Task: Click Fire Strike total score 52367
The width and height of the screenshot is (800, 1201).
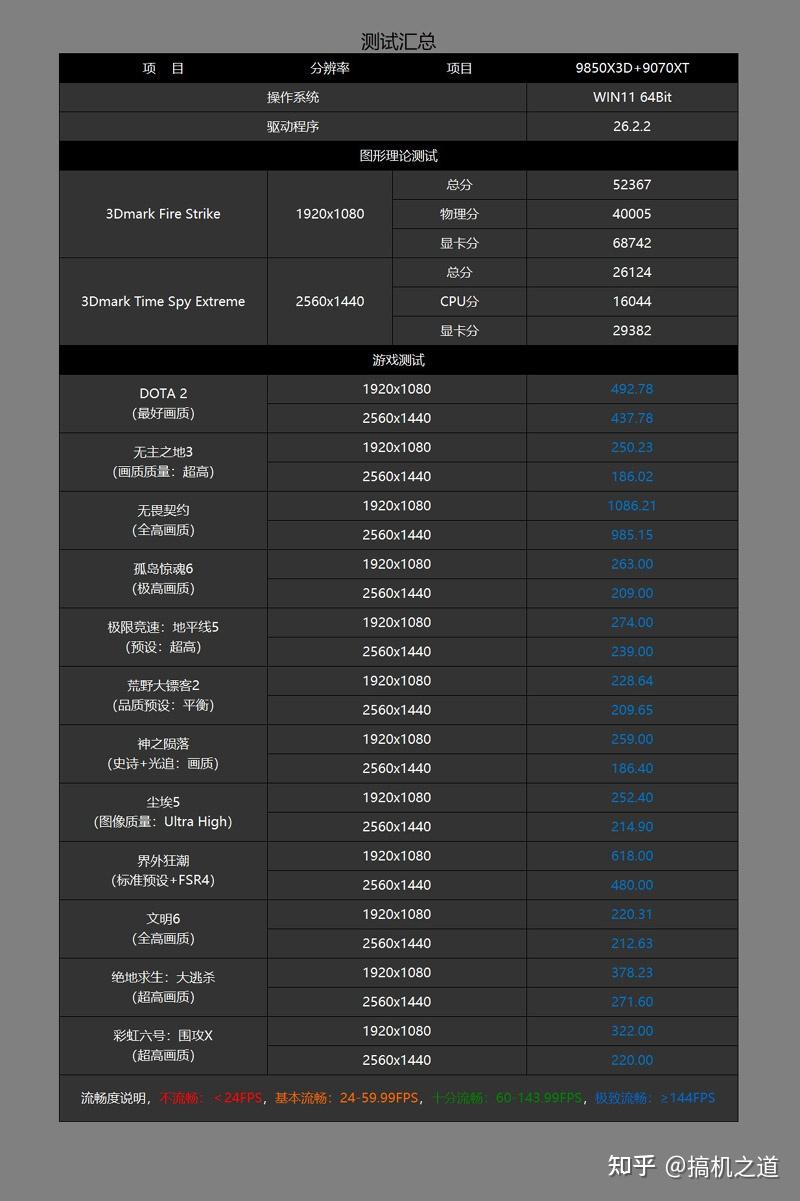Action: click(632, 185)
